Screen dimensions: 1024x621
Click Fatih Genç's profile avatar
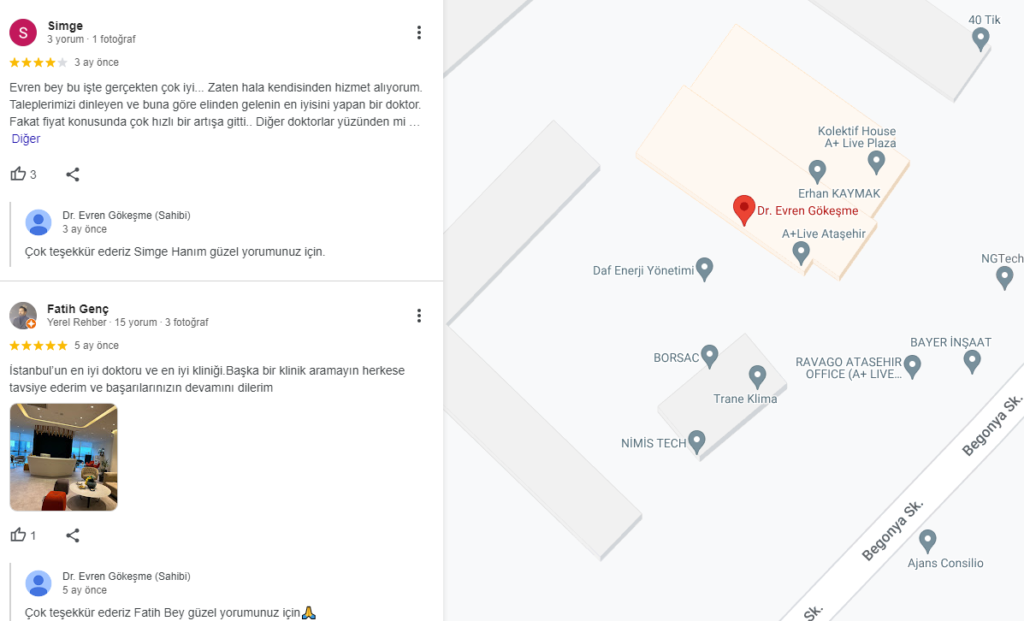23,315
